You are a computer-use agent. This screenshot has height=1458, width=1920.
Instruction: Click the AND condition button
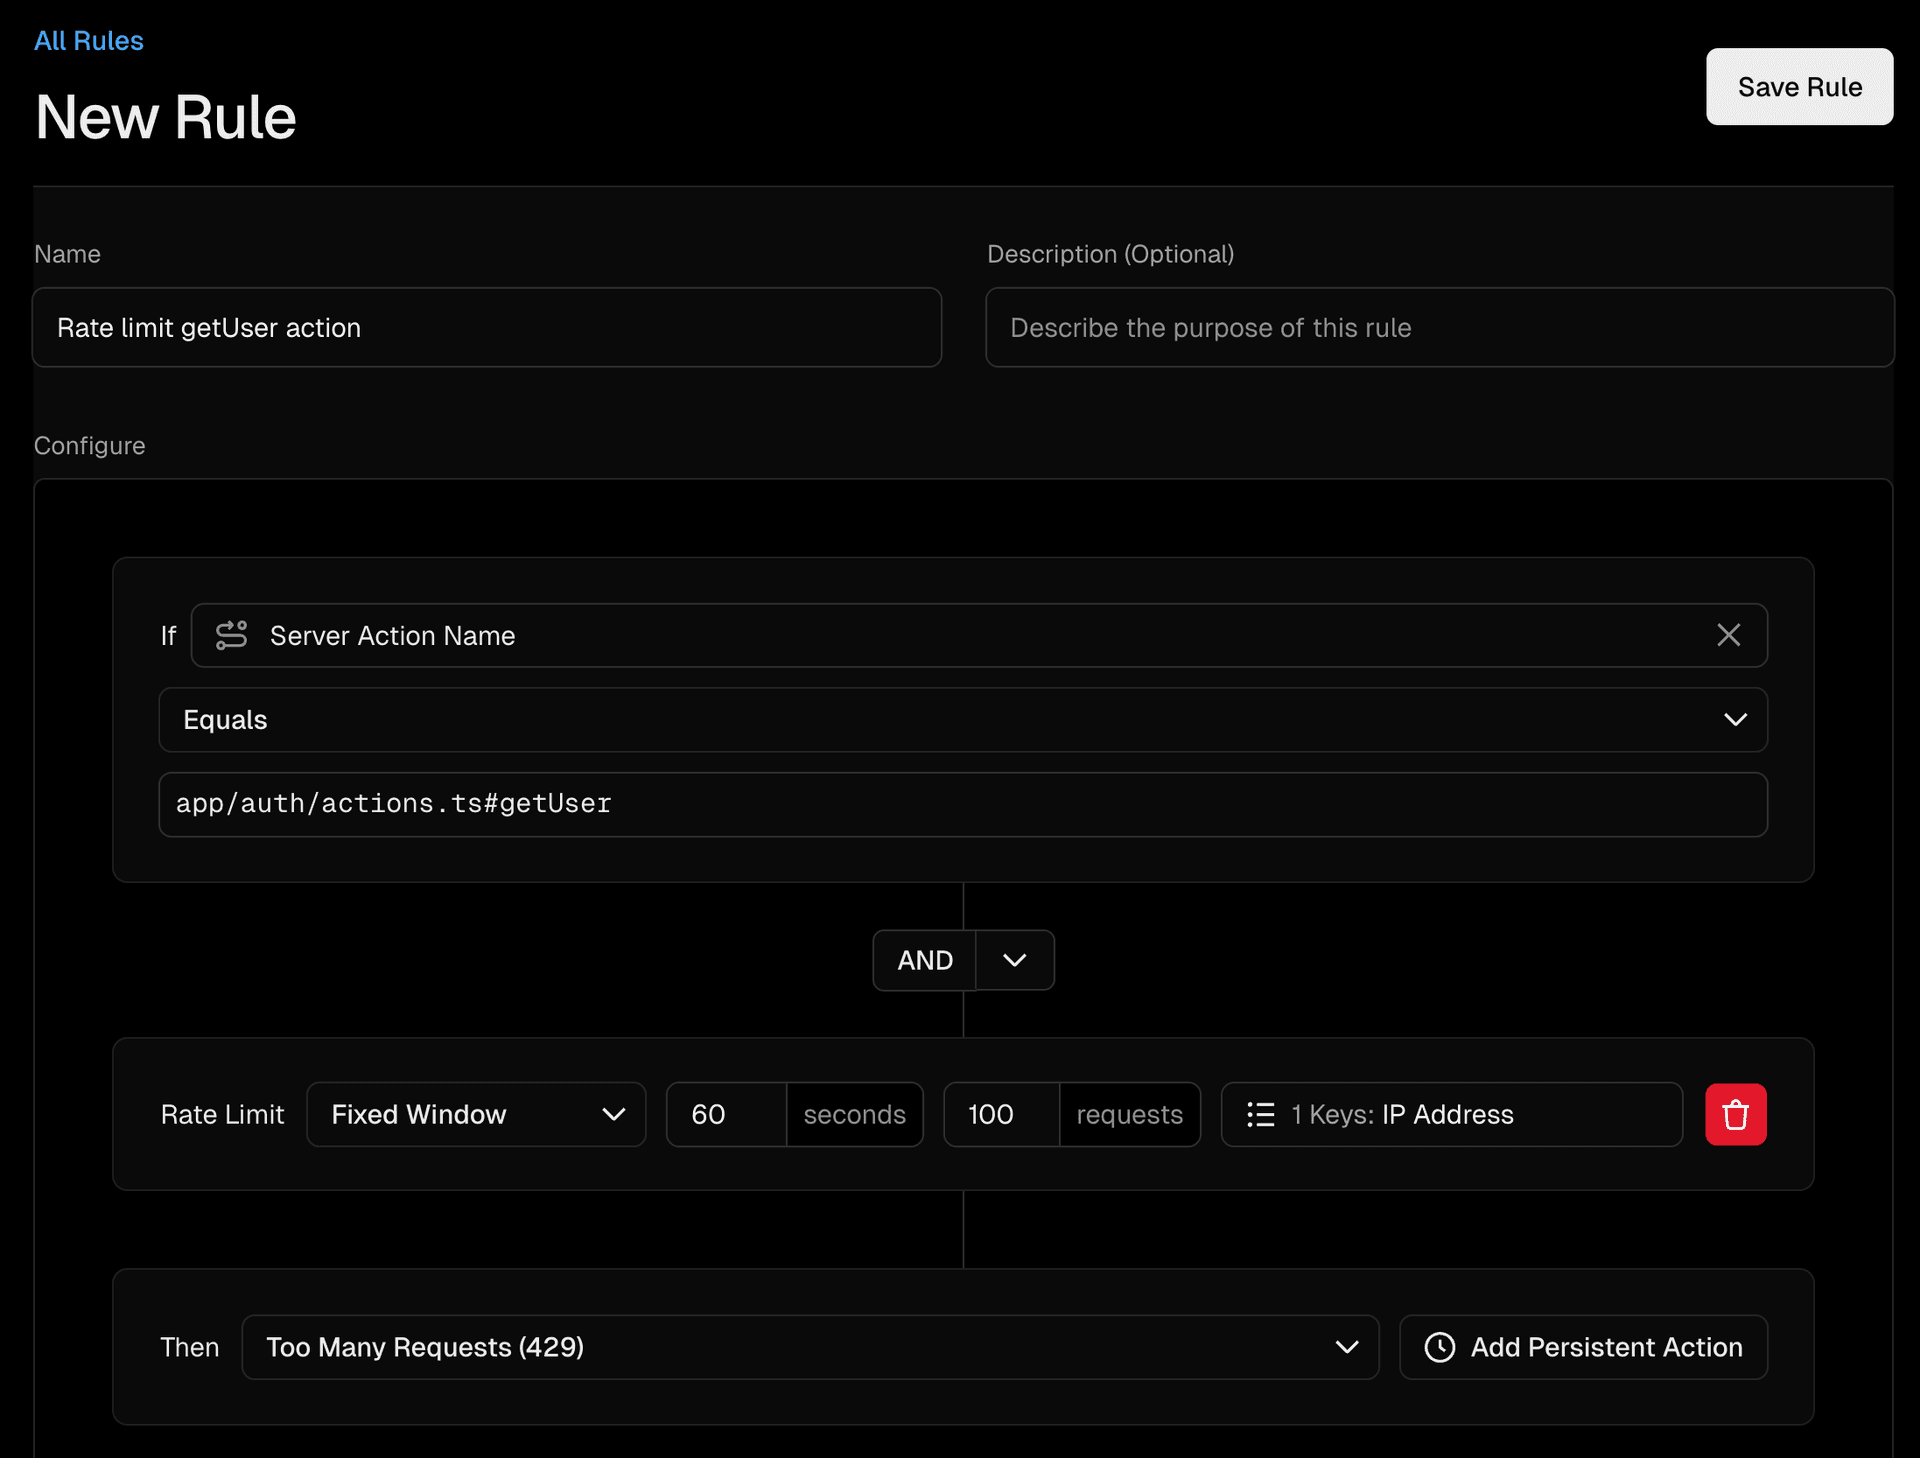[925, 960]
